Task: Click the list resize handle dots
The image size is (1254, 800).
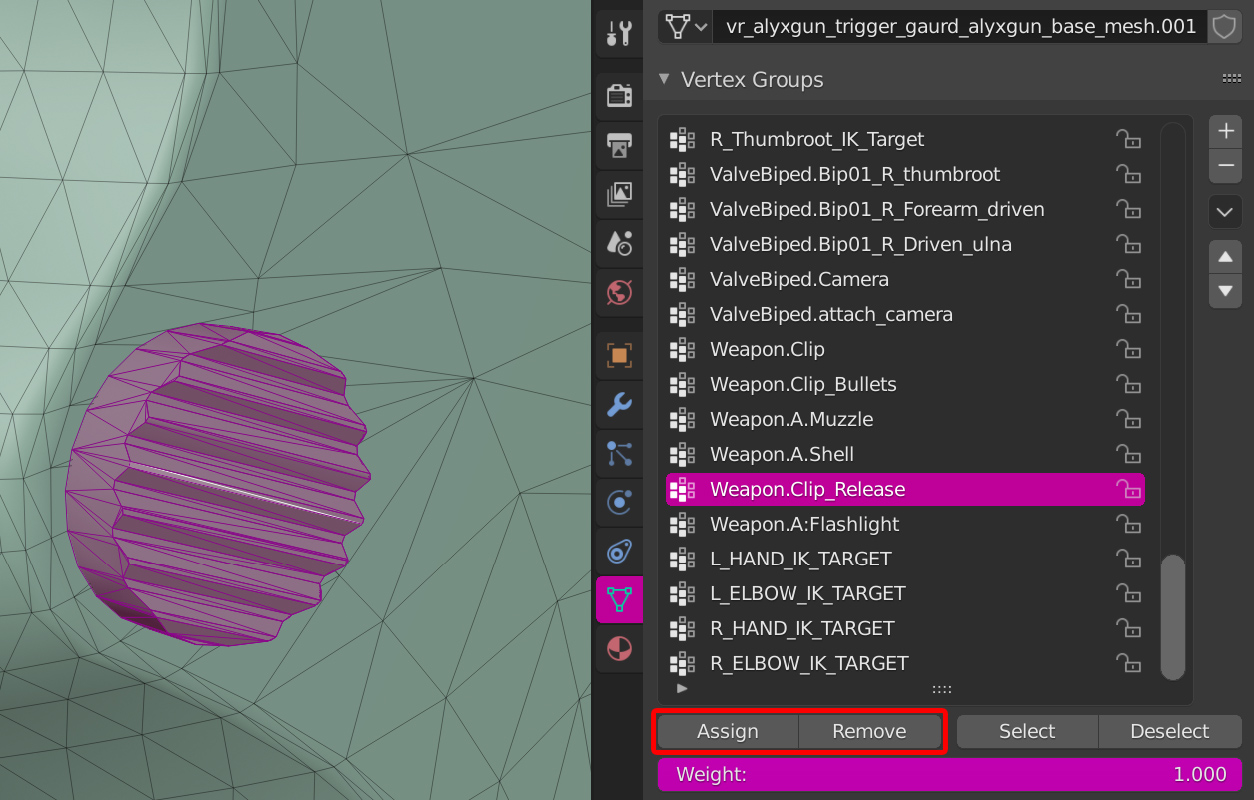Action: pyautogui.click(x=941, y=689)
